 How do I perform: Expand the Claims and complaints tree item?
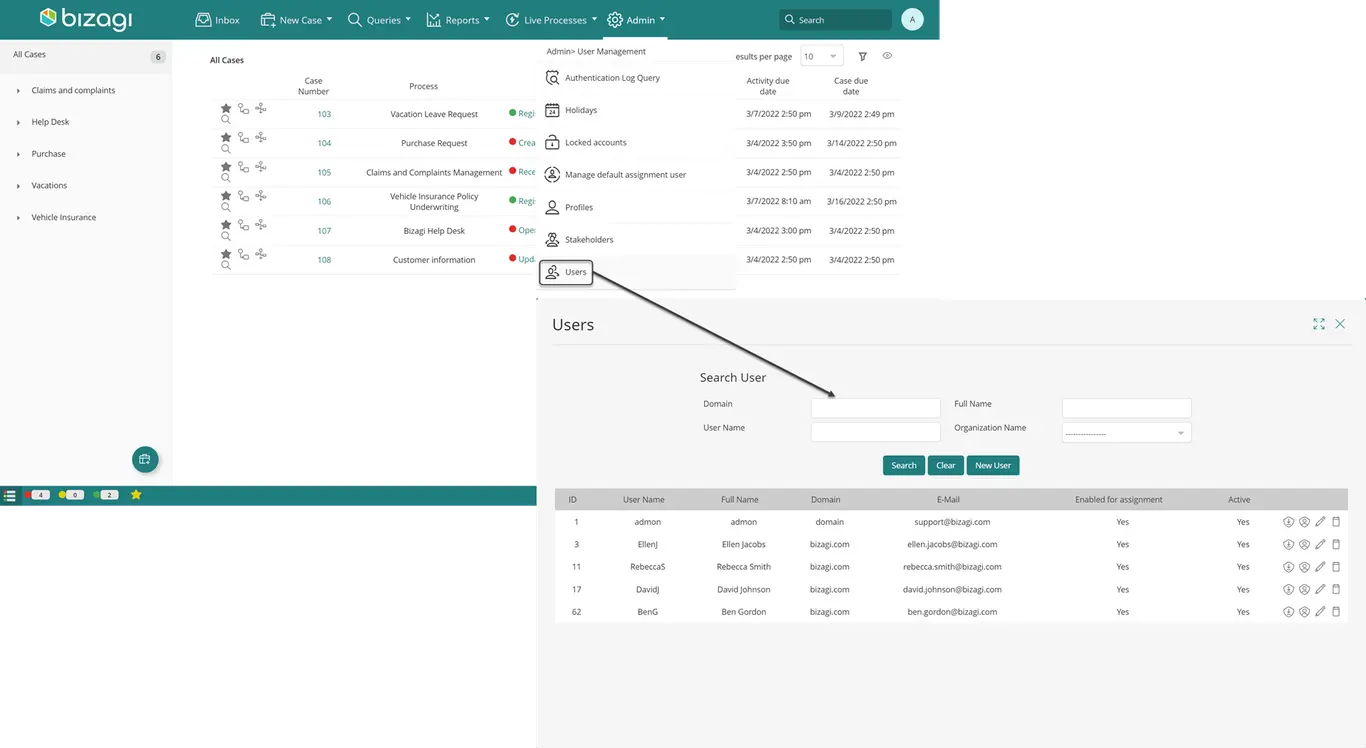[18, 91]
